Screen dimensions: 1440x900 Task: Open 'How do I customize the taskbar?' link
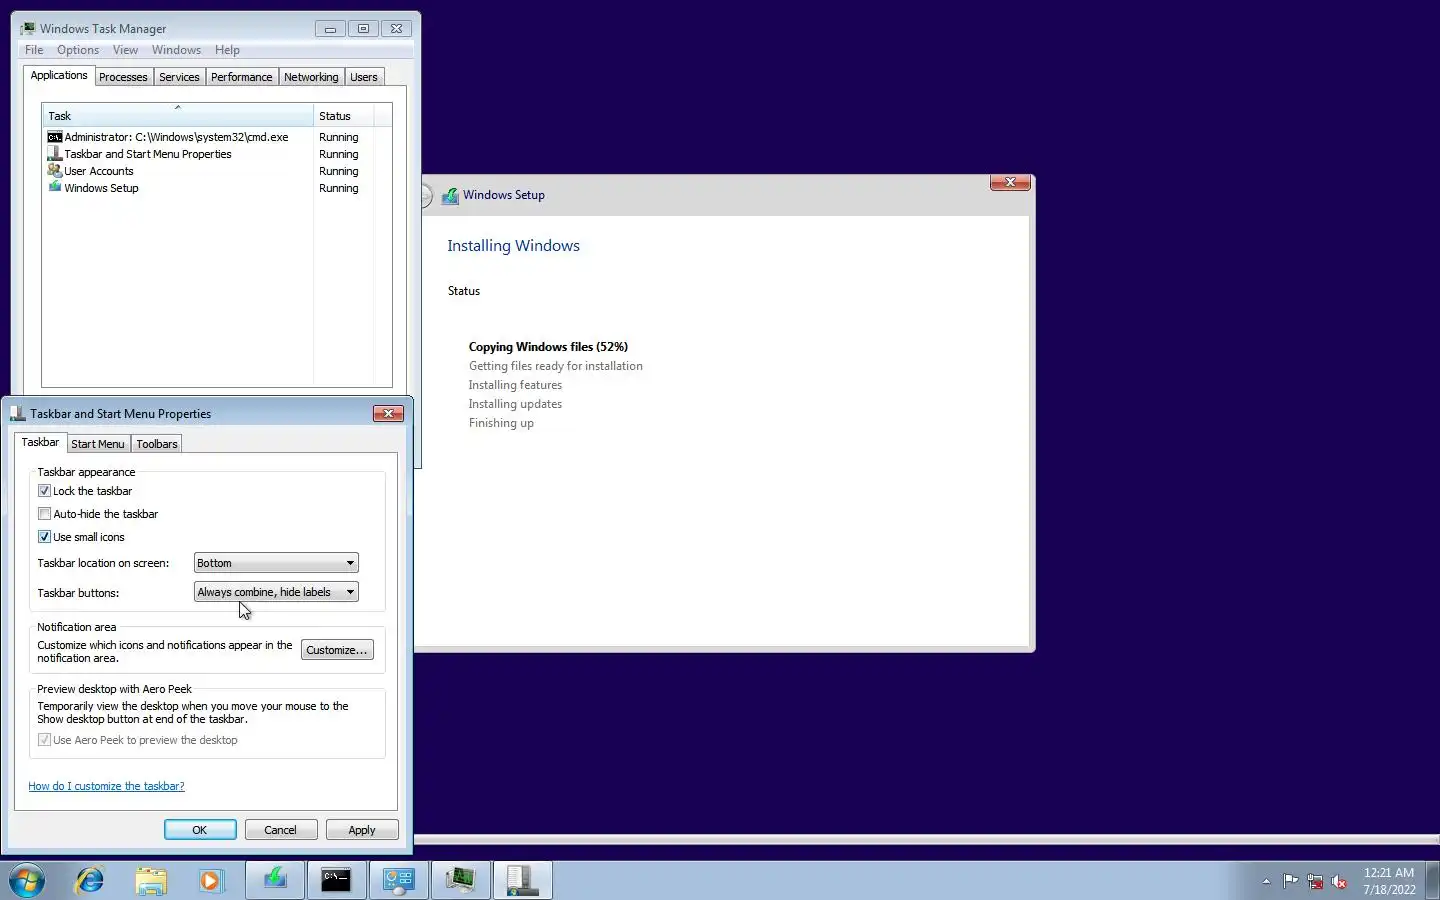pos(106,786)
